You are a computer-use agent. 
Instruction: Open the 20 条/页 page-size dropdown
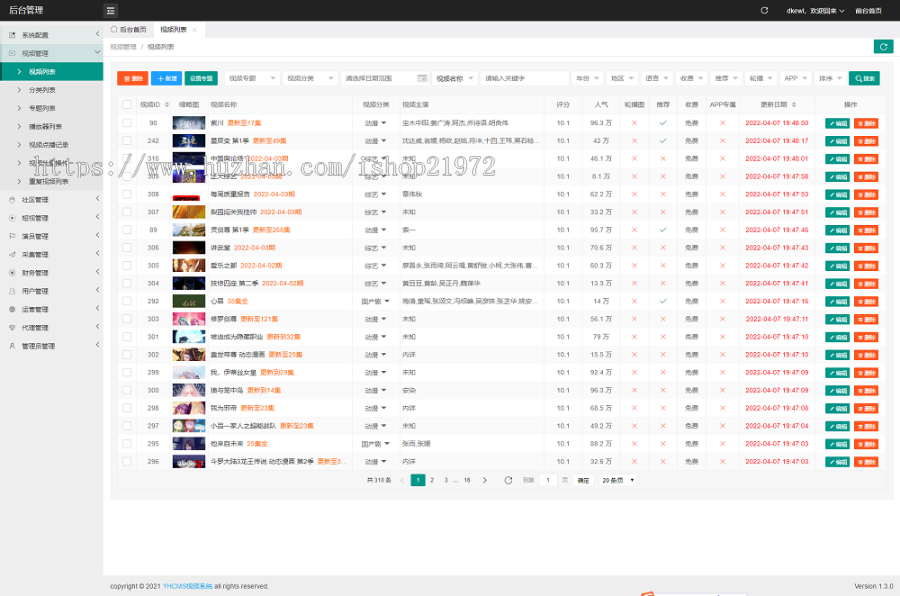(x=618, y=480)
